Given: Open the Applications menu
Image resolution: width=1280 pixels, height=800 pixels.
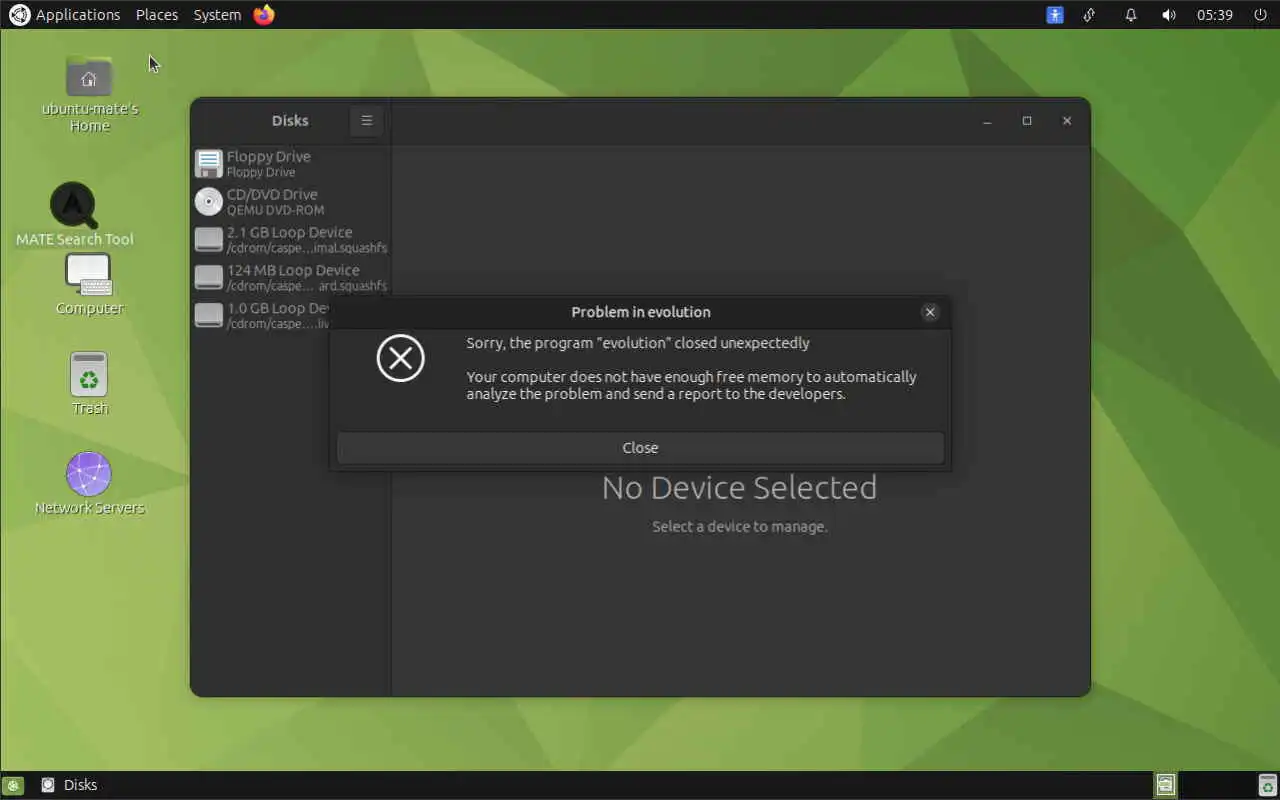Looking at the screenshot, I should 78,15.
